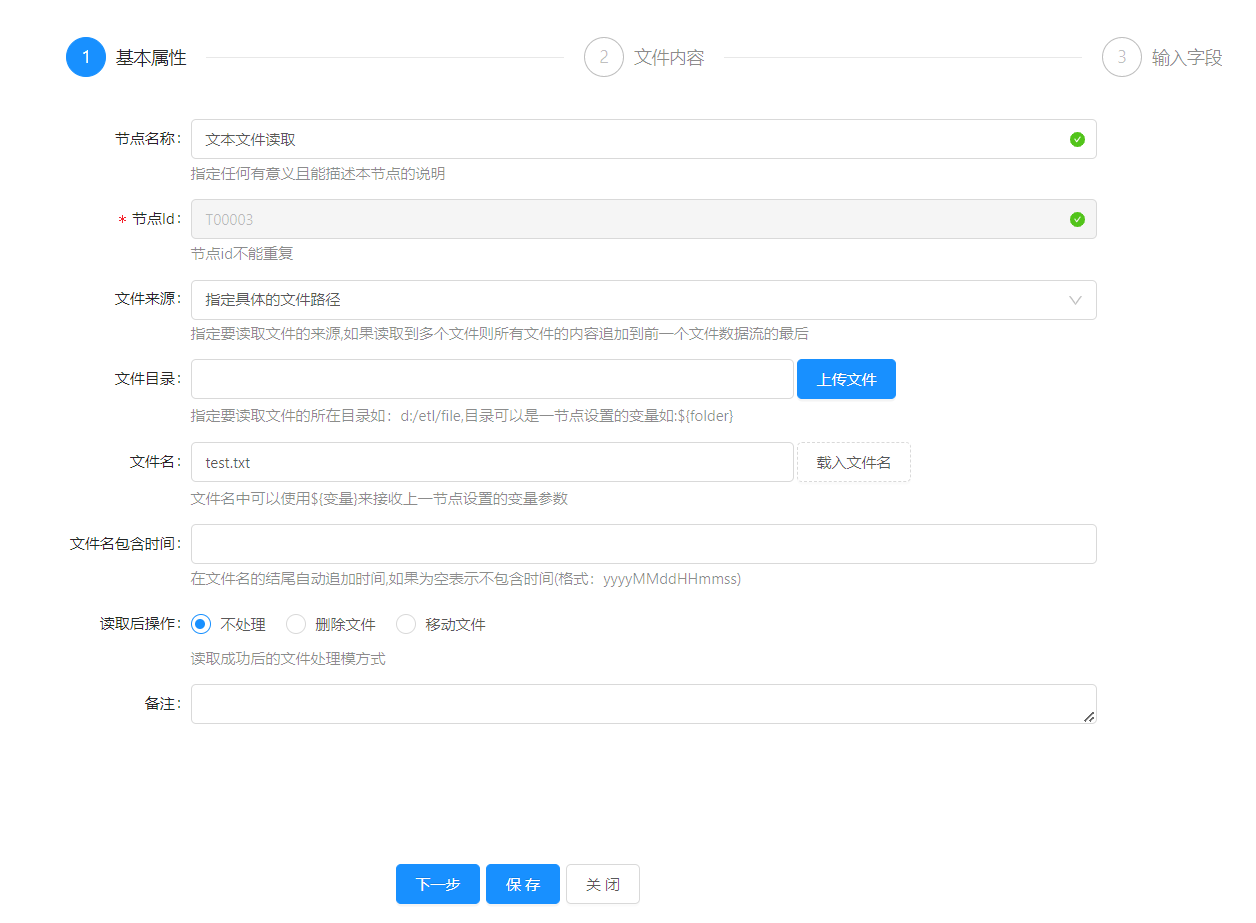The width and height of the screenshot is (1256, 923).
Task: Click the resize handle of 备注 textarea
Action: 1089,716
